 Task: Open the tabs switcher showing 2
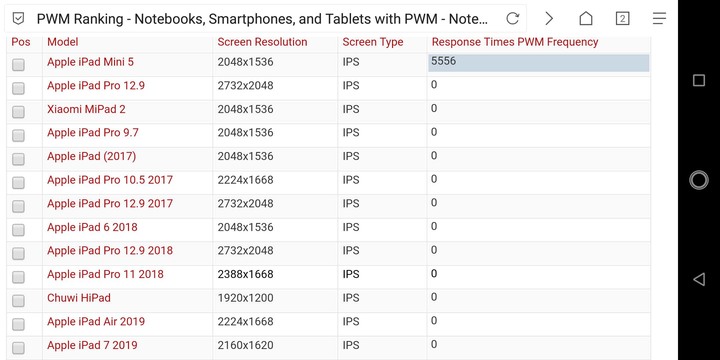point(622,19)
